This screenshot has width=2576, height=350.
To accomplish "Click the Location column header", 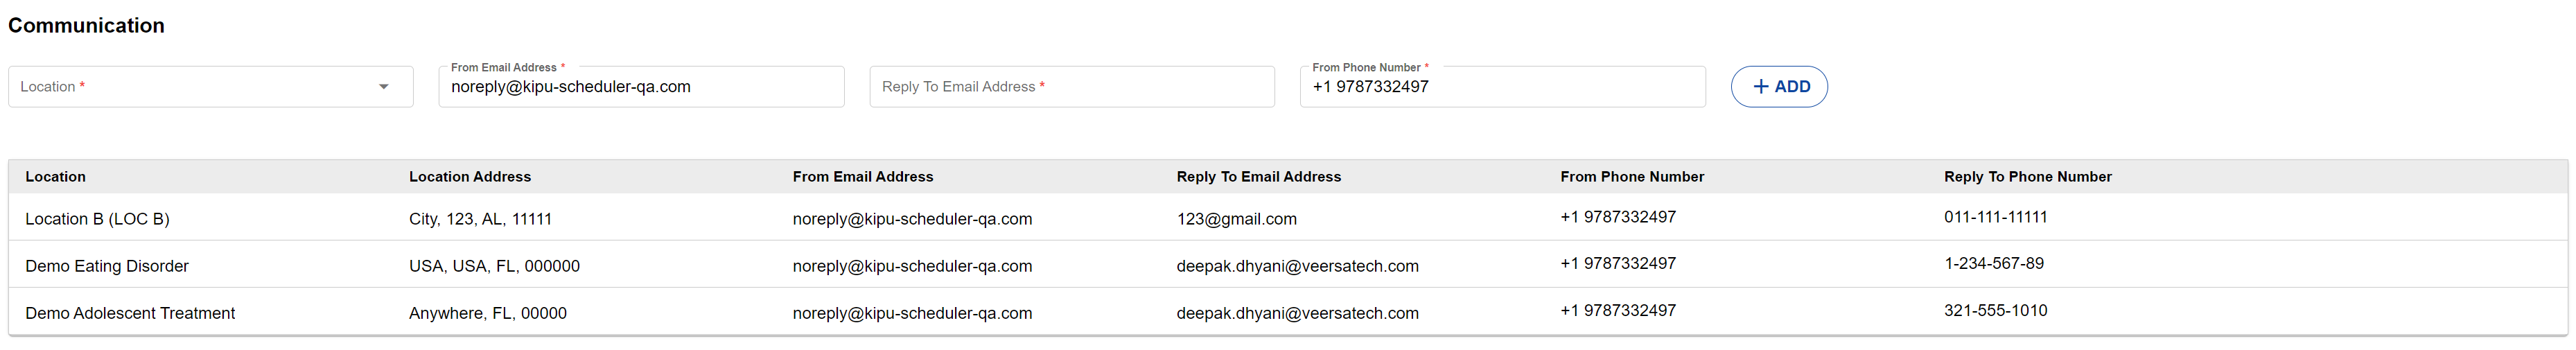I will point(56,177).
